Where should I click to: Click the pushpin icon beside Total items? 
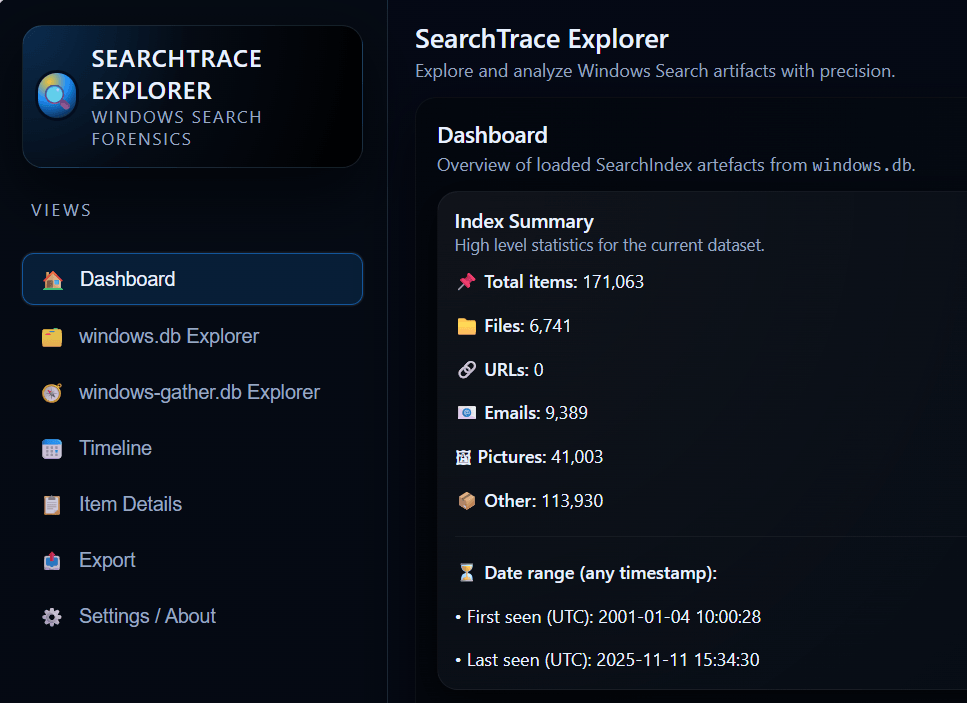pos(466,282)
